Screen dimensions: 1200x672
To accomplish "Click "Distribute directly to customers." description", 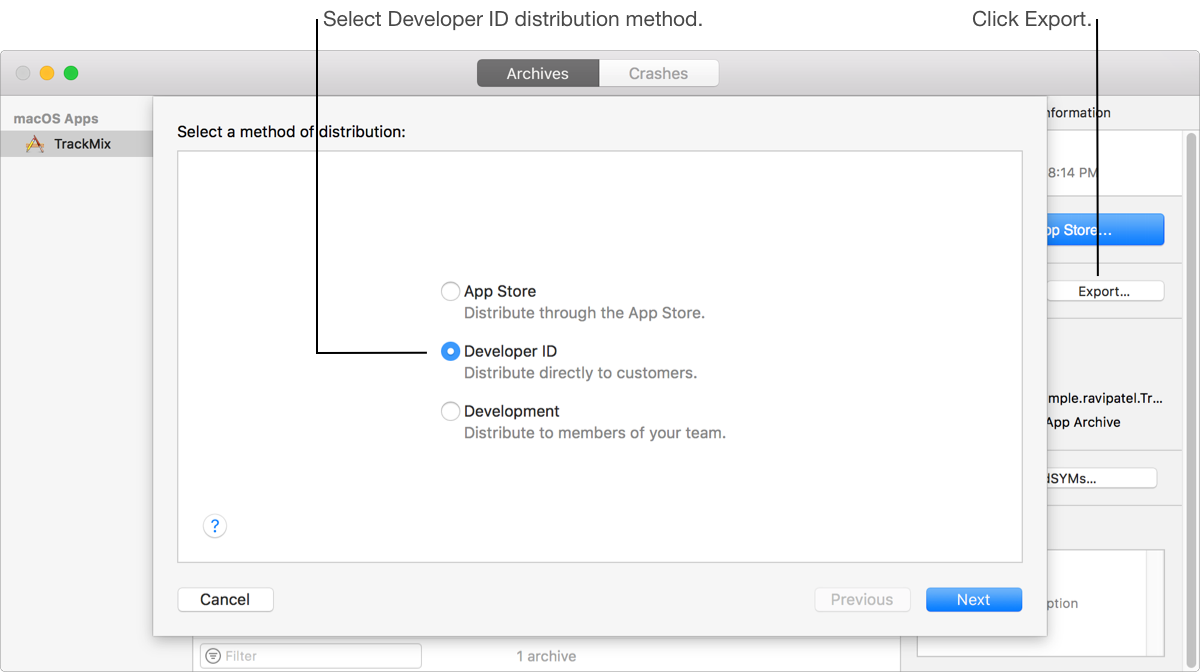I will 581,373.
